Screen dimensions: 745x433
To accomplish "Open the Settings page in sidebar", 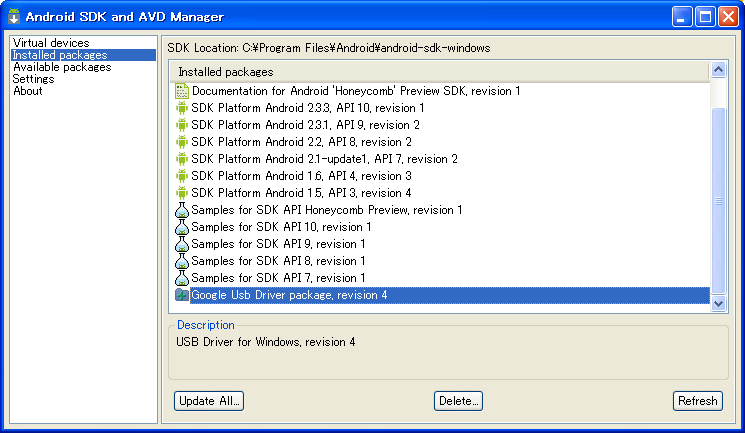I will point(33,79).
